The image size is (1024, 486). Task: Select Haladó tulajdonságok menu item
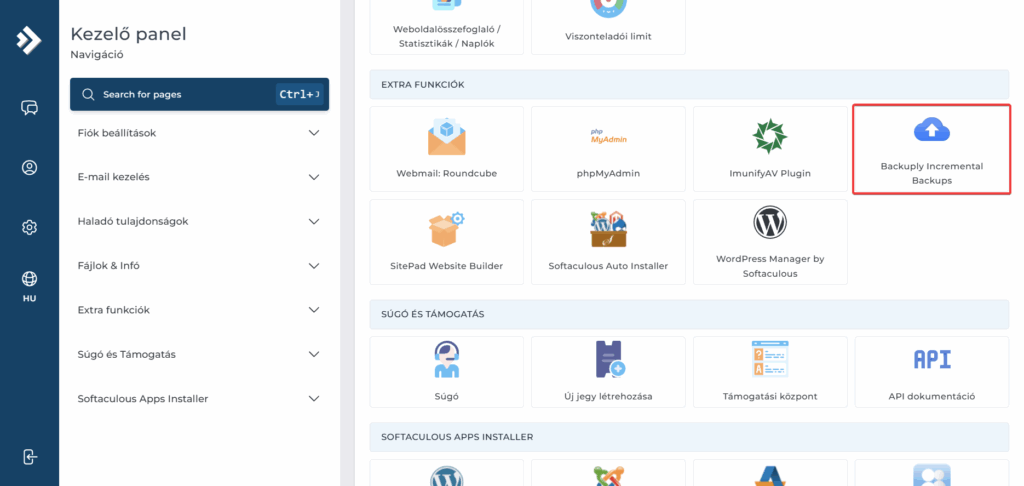[199, 221]
